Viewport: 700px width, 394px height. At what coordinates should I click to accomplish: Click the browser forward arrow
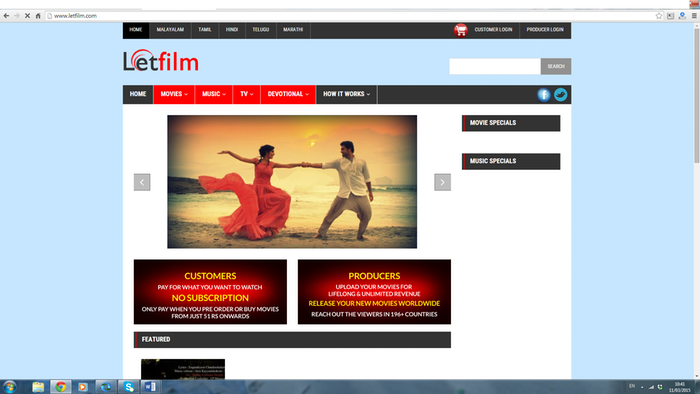17,16
